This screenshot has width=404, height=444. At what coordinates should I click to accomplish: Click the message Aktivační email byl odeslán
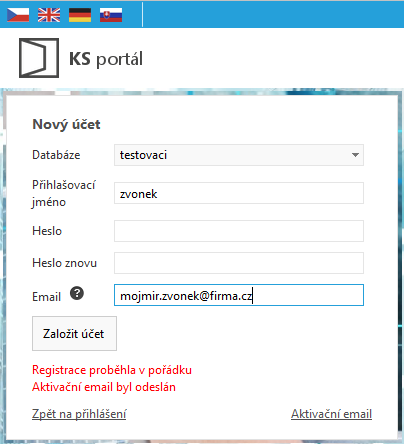point(104,387)
